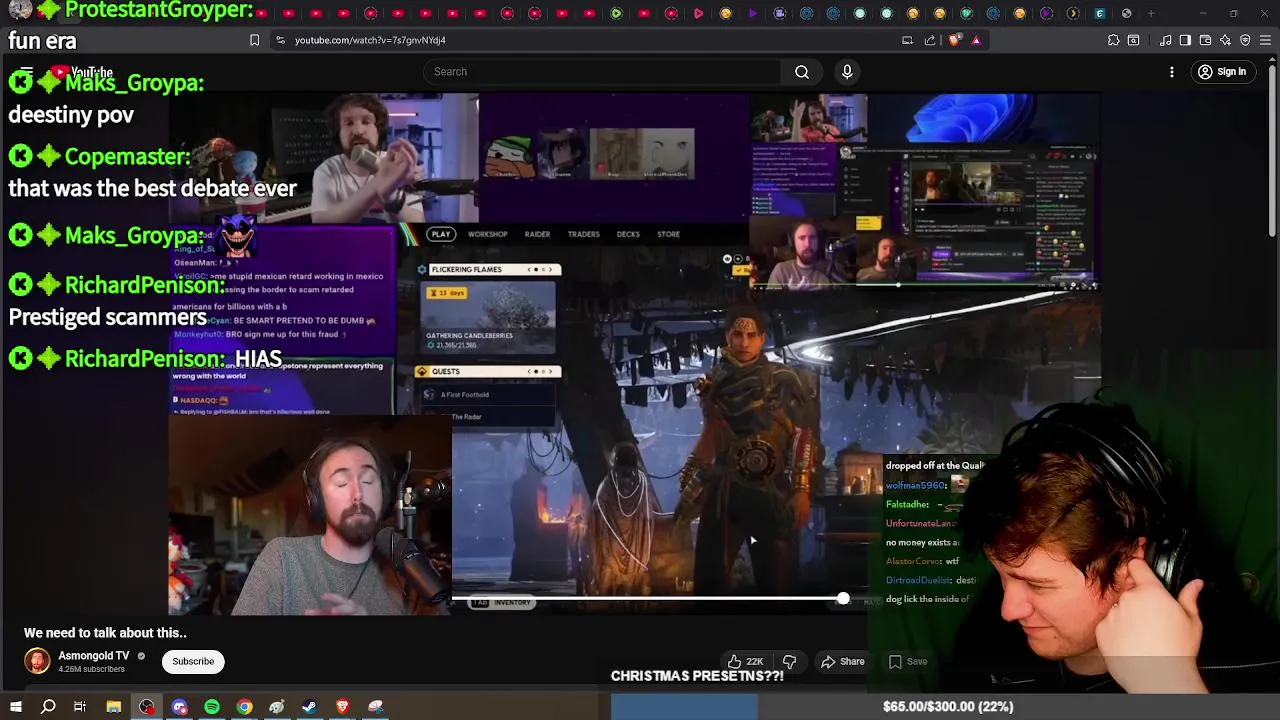Click the share page icon in address bar
The height and width of the screenshot is (720, 1280).
[x=930, y=40]
